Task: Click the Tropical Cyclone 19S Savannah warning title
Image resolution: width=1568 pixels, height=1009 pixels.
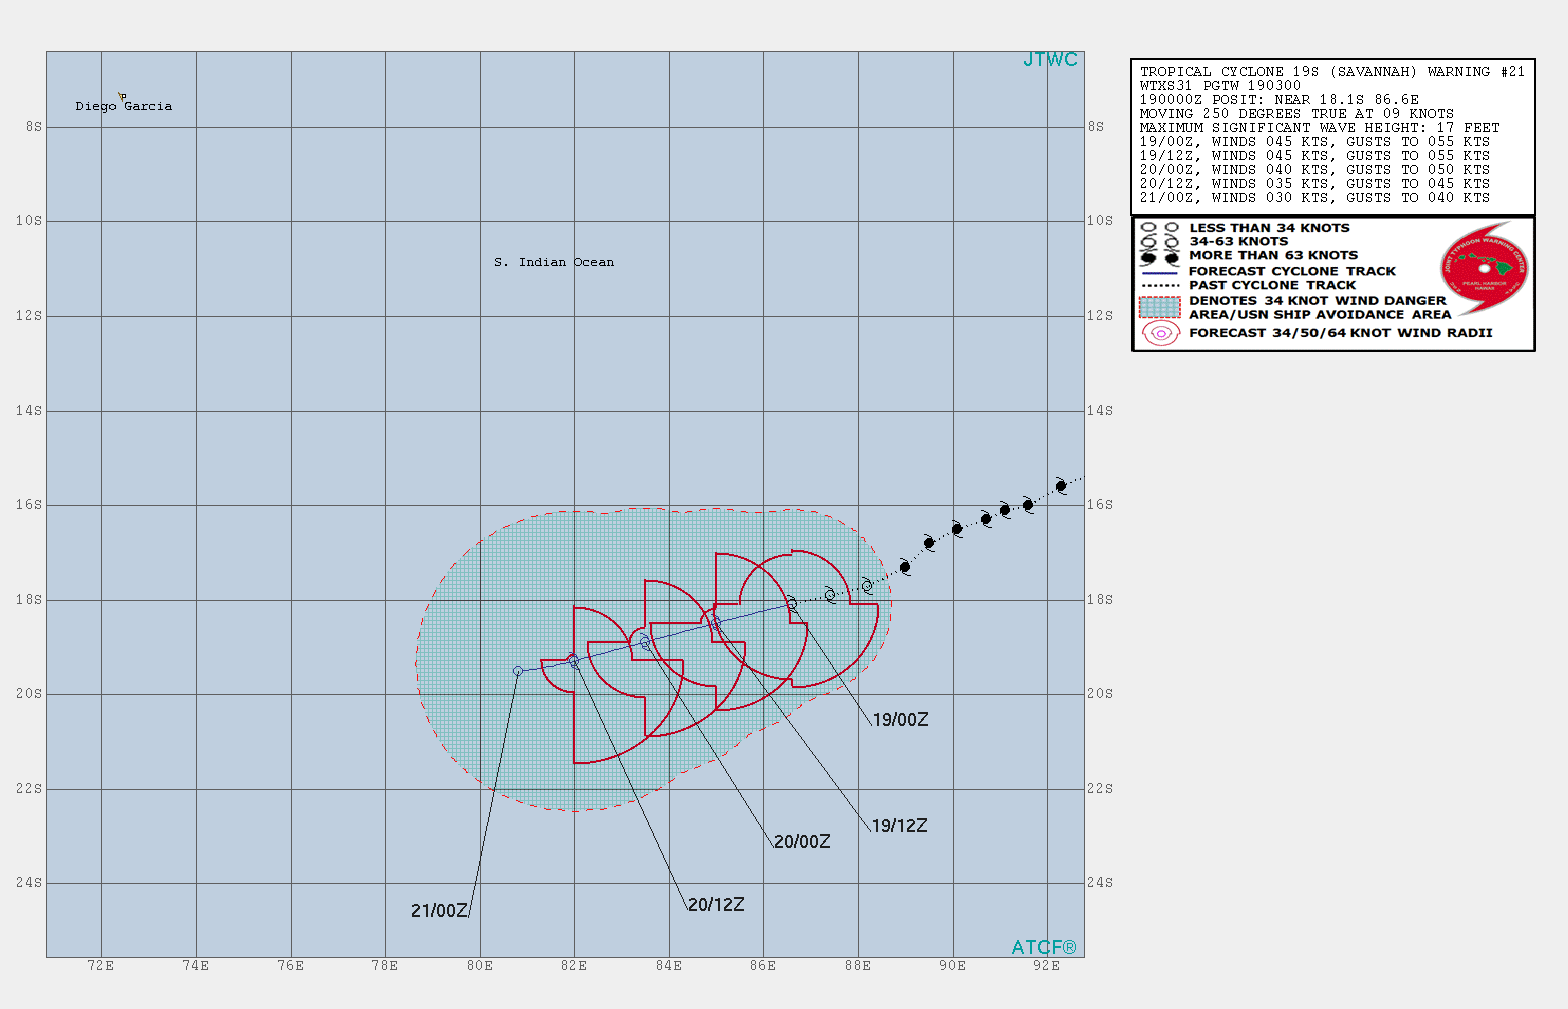Action: point(1332,72)
